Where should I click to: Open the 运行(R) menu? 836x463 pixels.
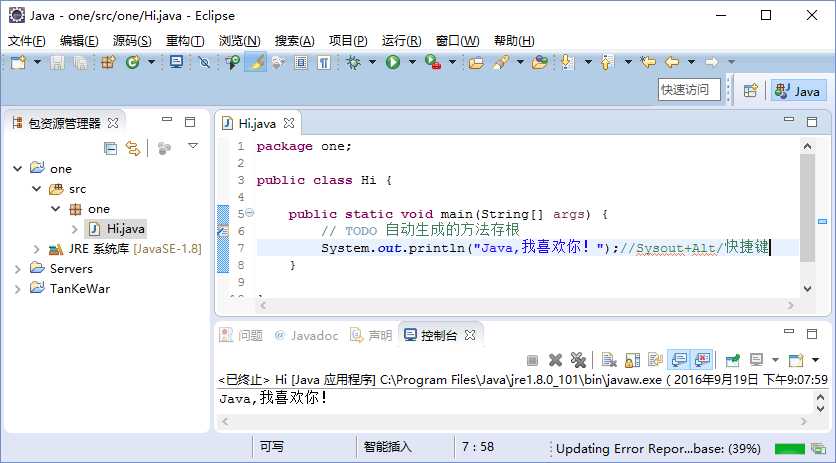(x=401, y=41)
